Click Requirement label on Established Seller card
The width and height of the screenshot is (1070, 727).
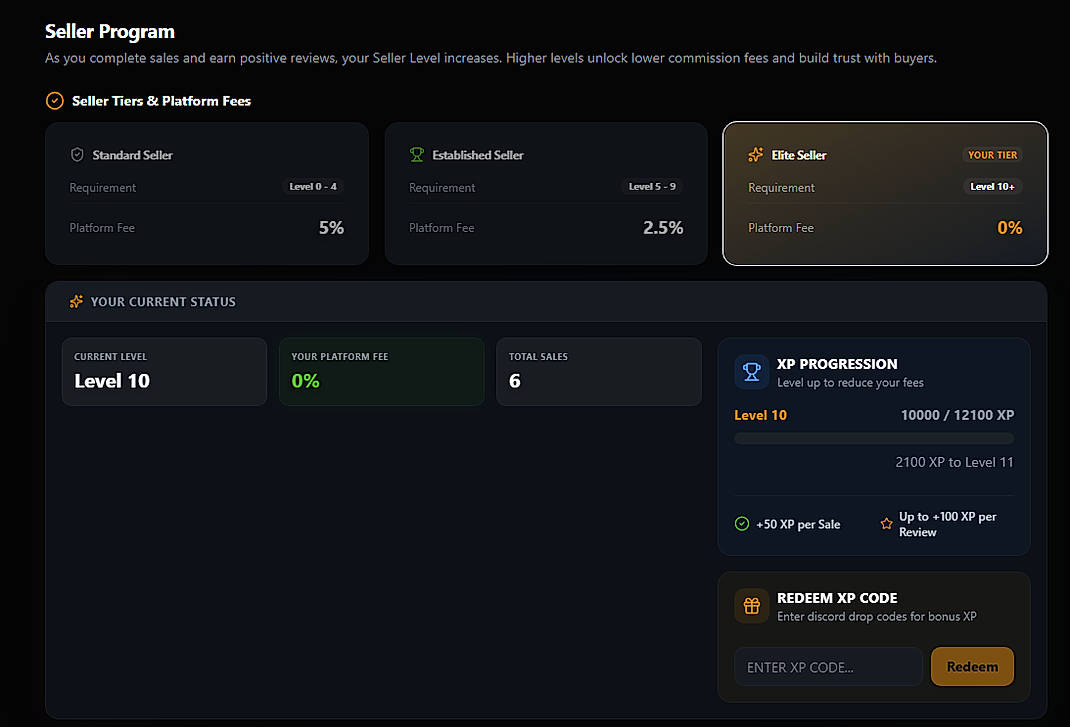[x=442, y=188]
